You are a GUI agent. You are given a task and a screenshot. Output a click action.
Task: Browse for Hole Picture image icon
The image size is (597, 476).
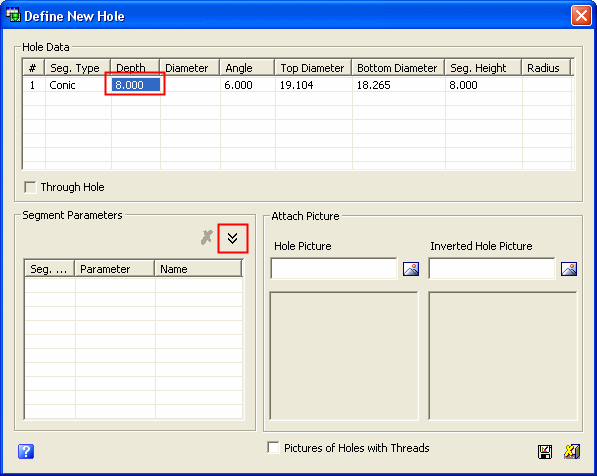(411, 269)
